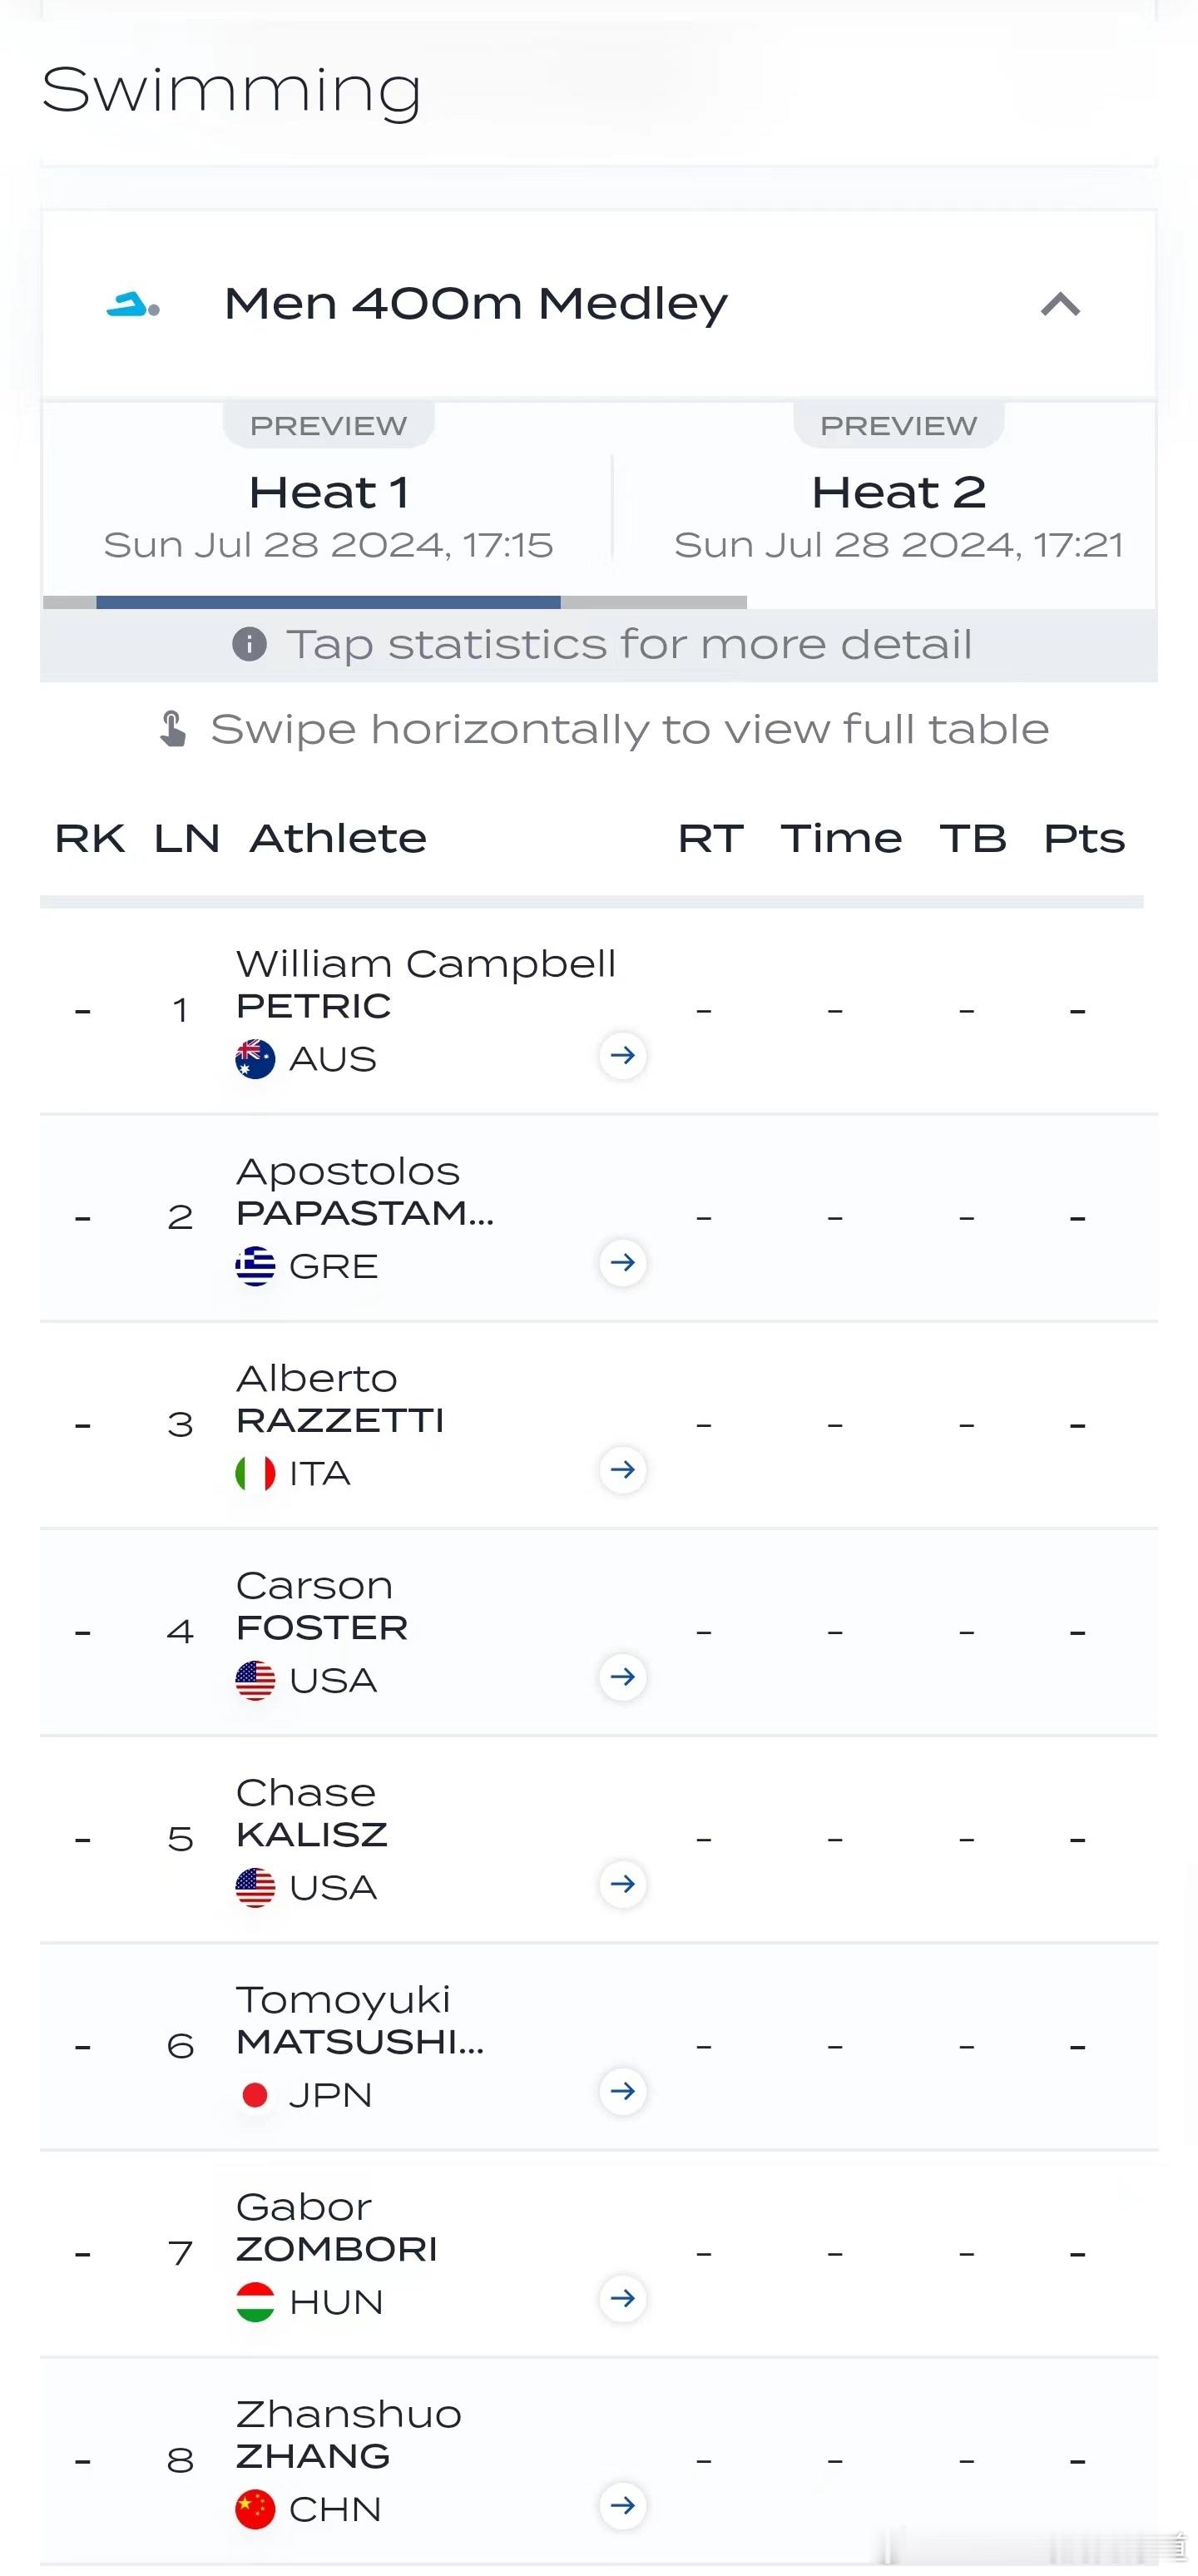1198x2576 pixels.
Task: Select Carson FOSTER athlete name
Action: [x=321, y=1606]
